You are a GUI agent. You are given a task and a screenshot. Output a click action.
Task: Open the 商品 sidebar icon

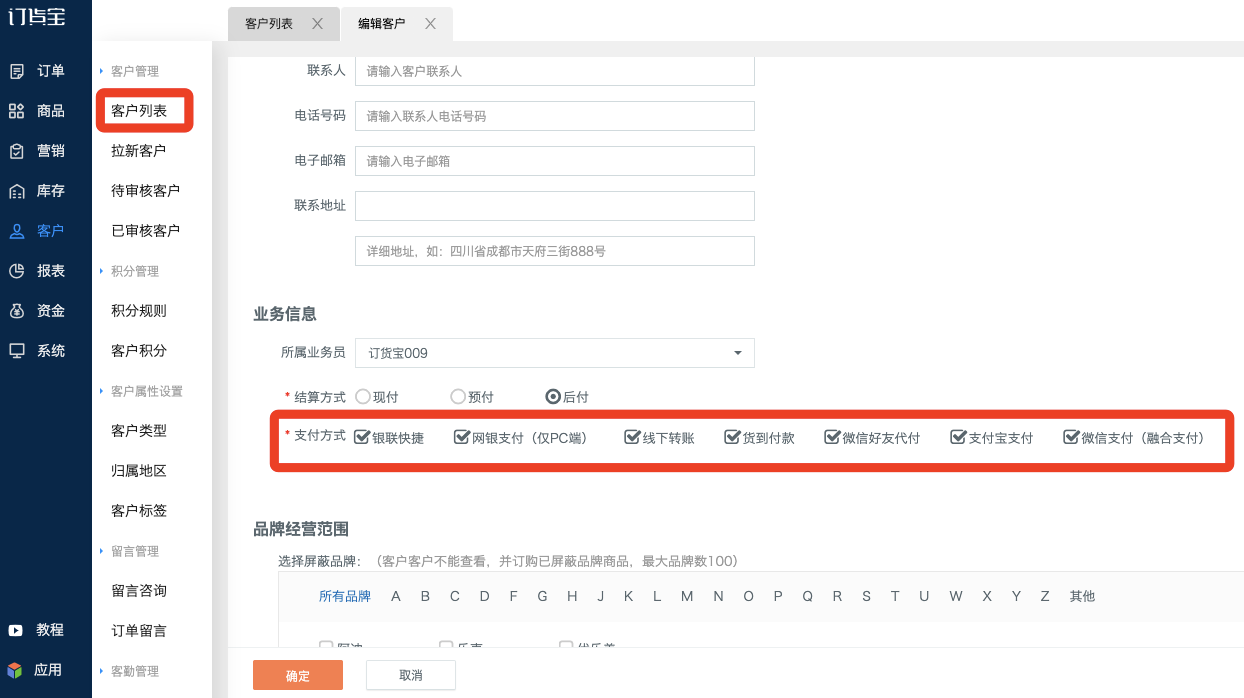[x=17, y=111]
